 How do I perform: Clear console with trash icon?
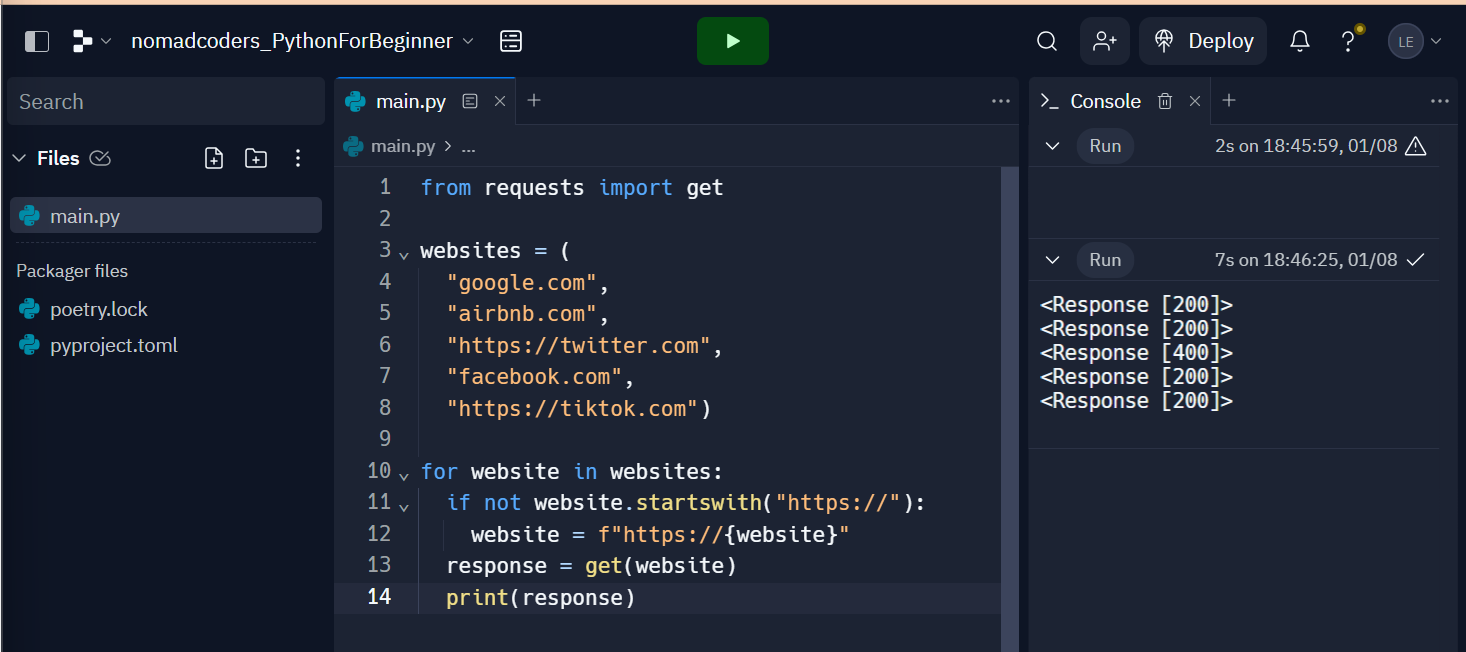(1165, 101)
